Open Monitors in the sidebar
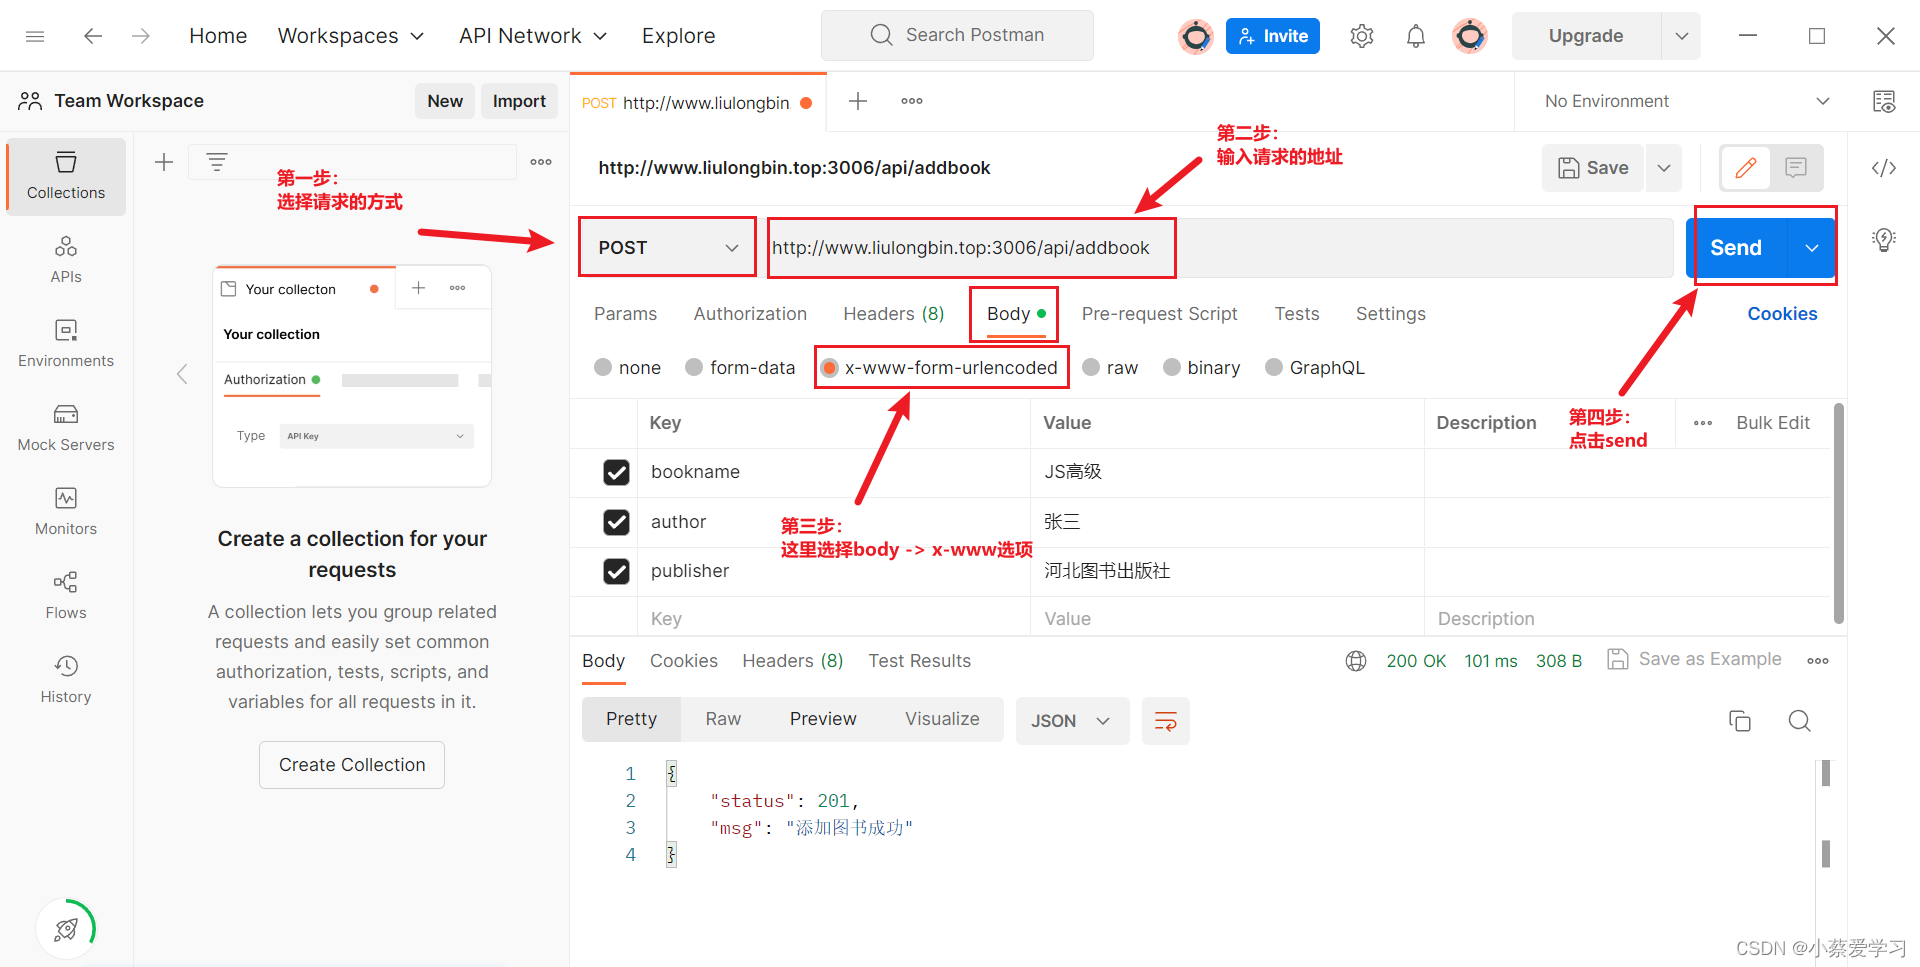Viewport: 1920px width, 967px height. click(66, 512)
